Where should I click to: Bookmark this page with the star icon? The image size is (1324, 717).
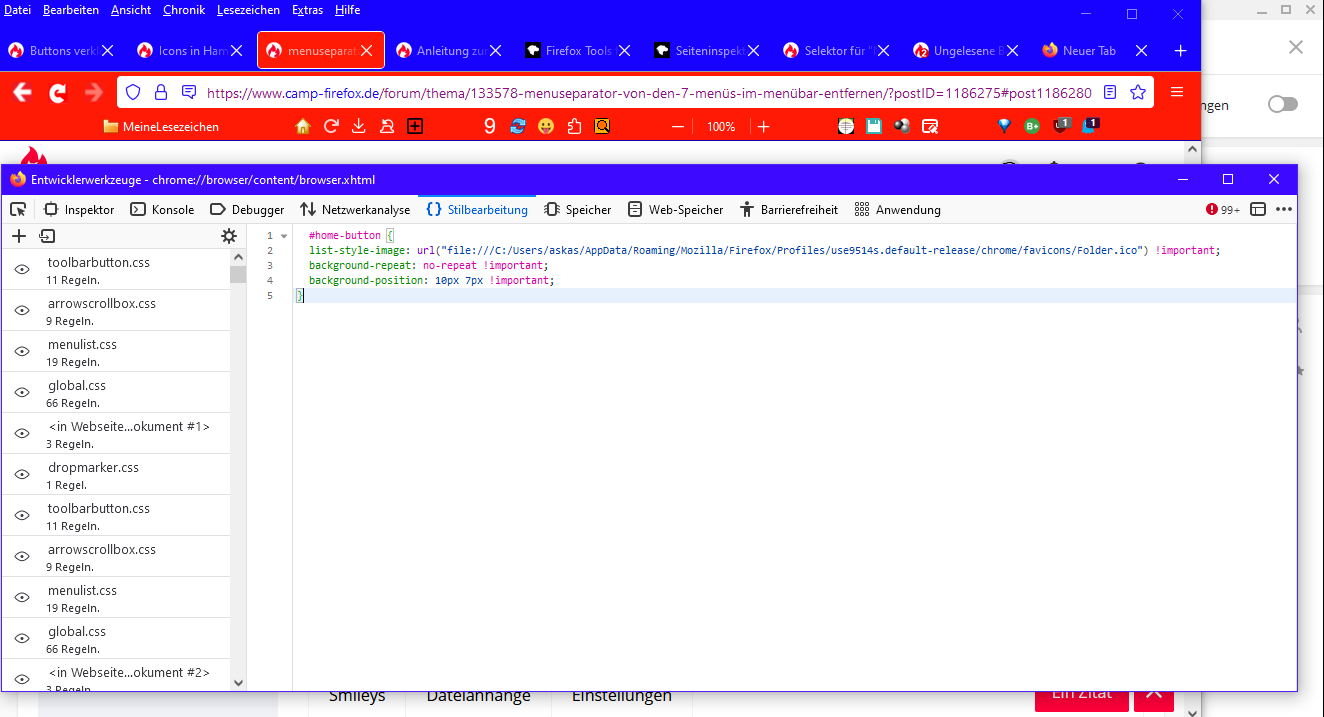(x=1138, y=93)
